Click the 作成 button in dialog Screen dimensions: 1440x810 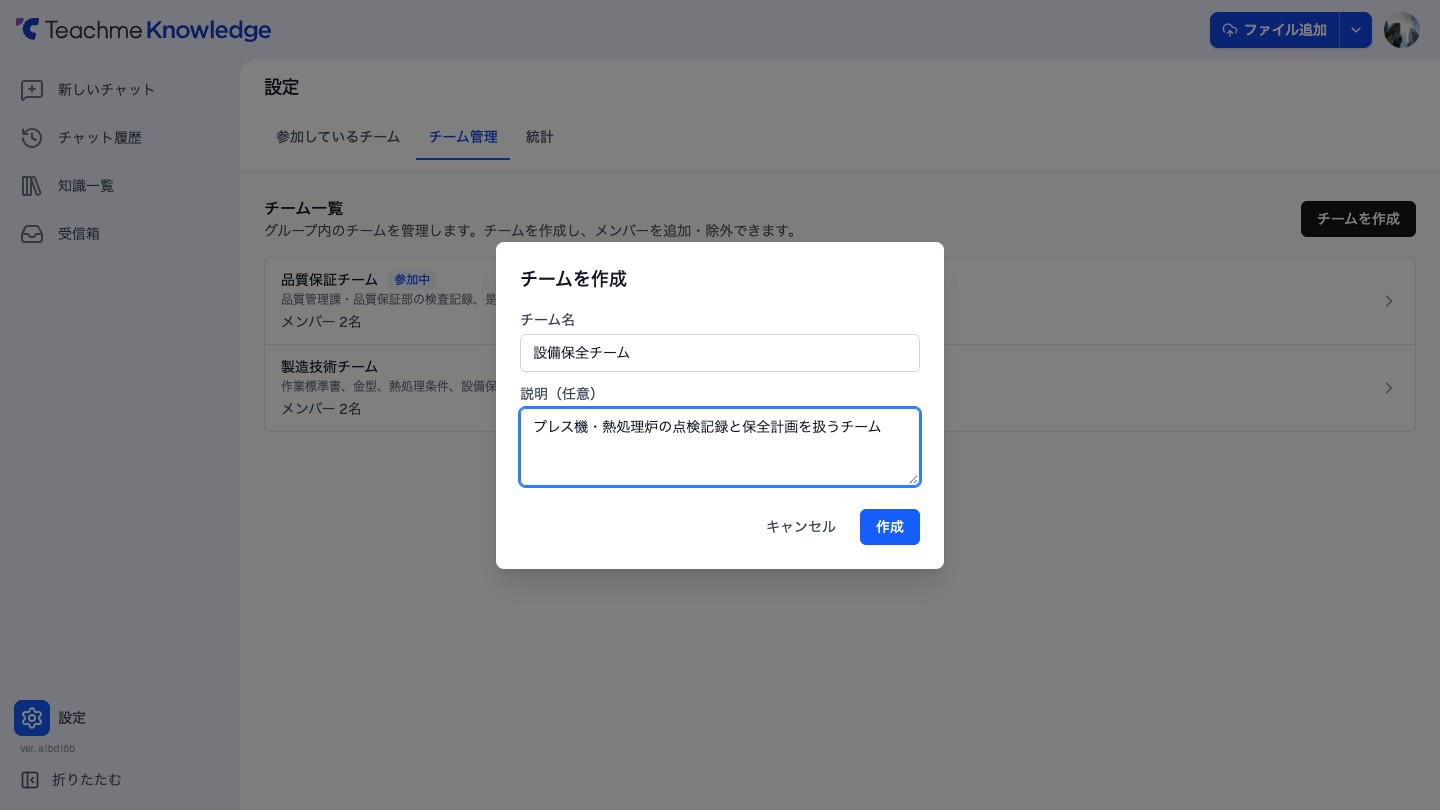tap(890, 527)
